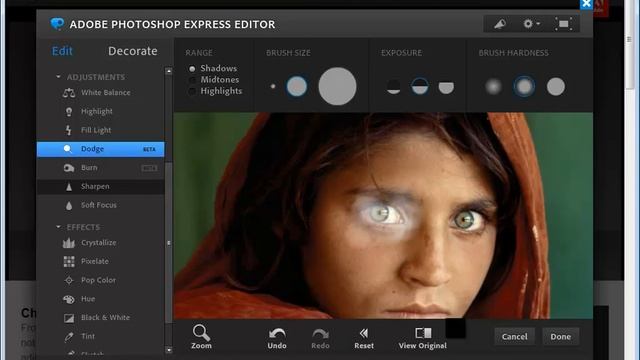Select the Midtones range option
The image size is (640, 360).
pyautogui.click(x=214, y=80)
